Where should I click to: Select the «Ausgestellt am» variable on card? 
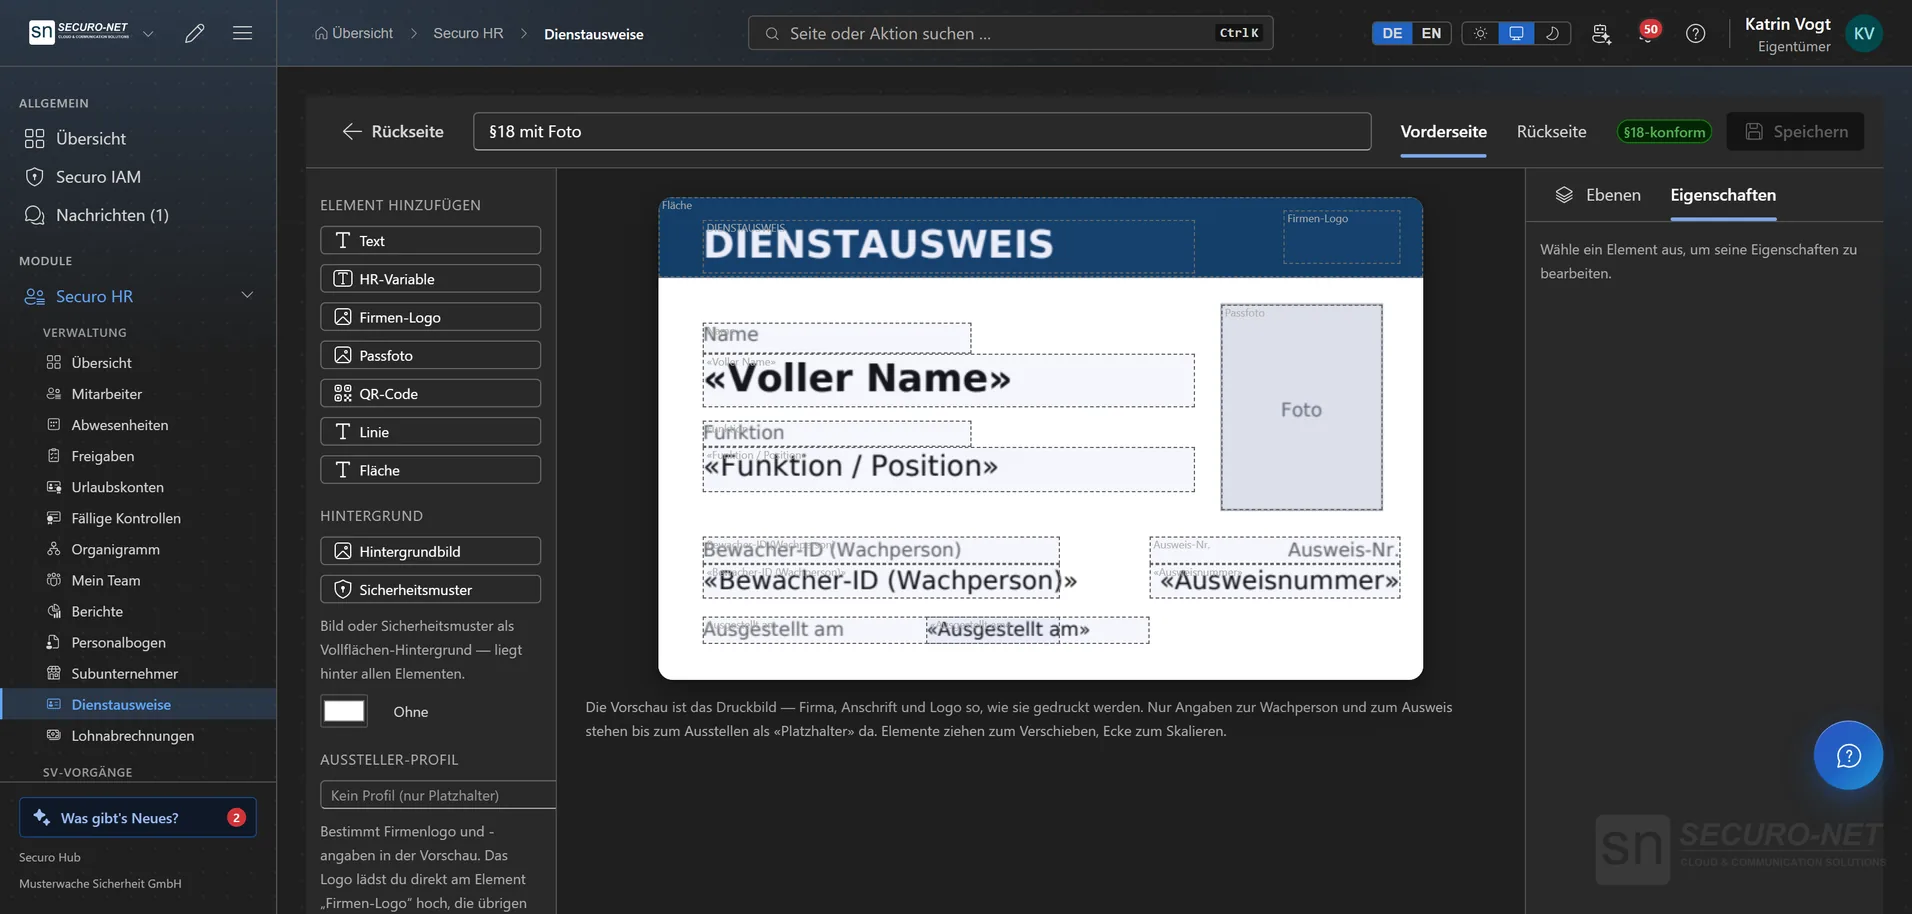(x=1037, y=630)
